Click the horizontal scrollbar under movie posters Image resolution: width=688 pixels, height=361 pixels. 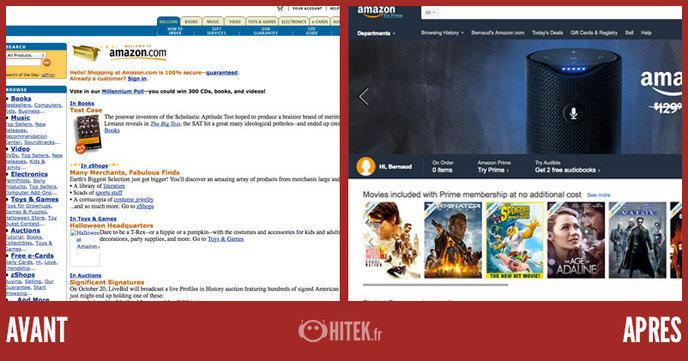(x=435, y=285)
